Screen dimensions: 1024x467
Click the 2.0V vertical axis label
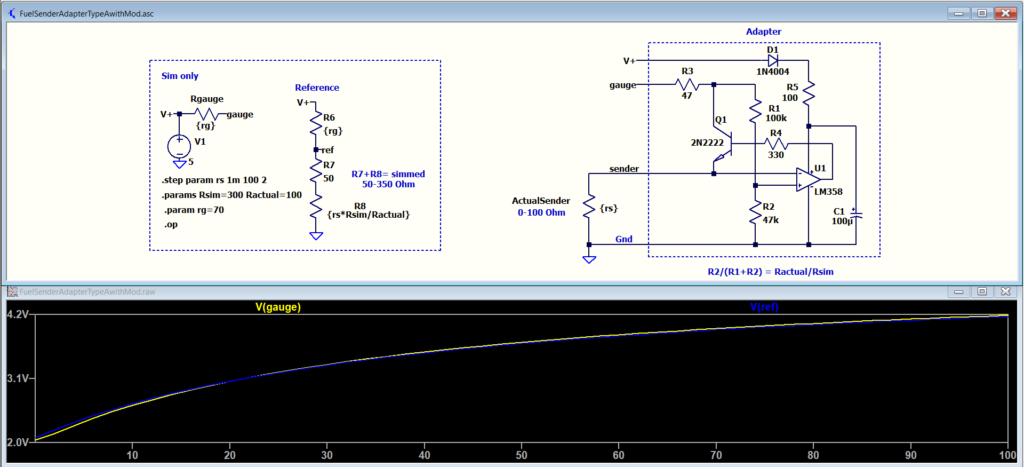(x=18, y=442)
